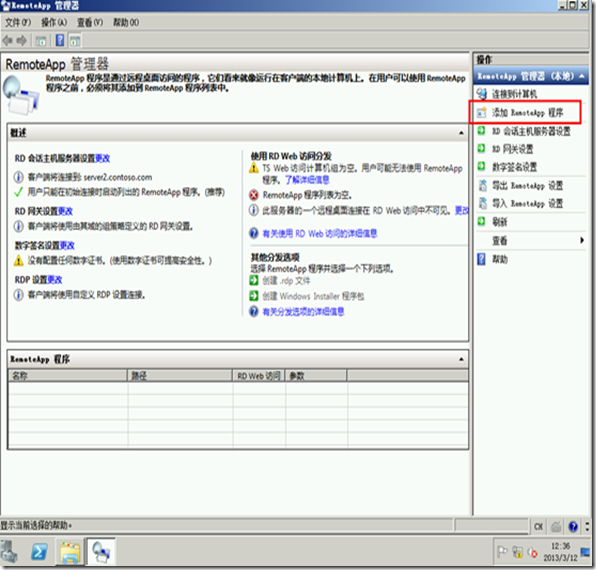Open the 操作(A) menu
Image resolution: width=596 pixels, height=570 pixels.
(x=54, y=22)
